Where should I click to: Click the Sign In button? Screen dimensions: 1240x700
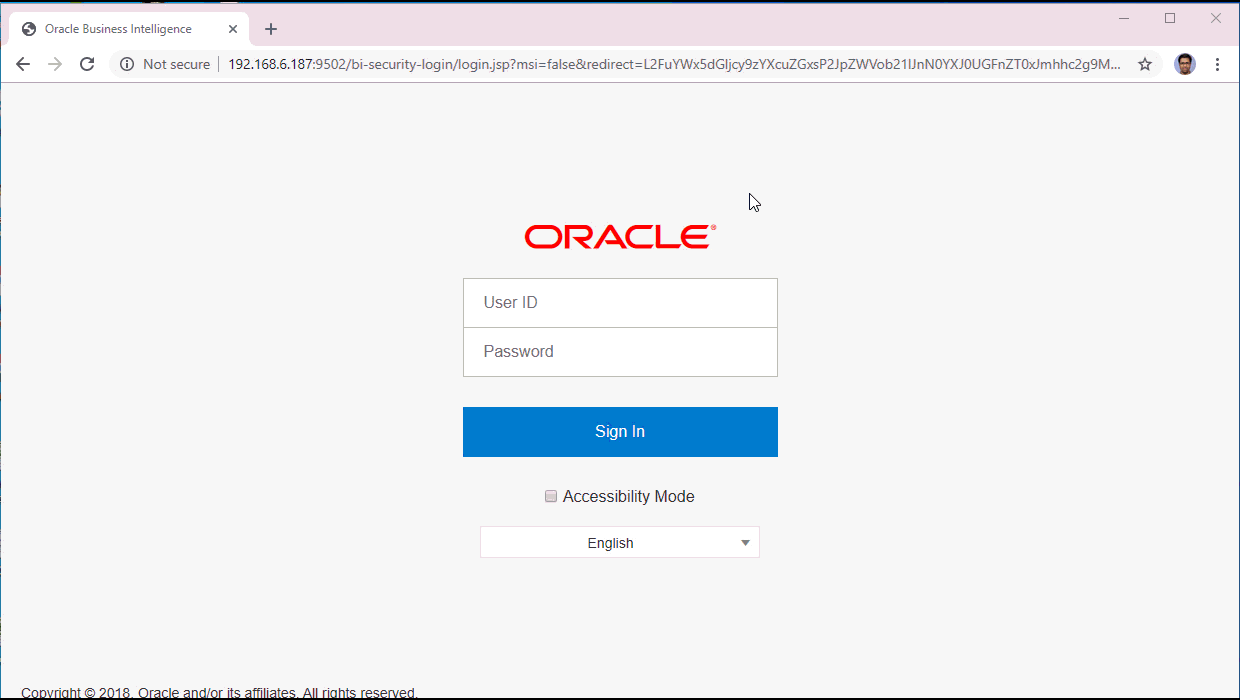(620, 432)
